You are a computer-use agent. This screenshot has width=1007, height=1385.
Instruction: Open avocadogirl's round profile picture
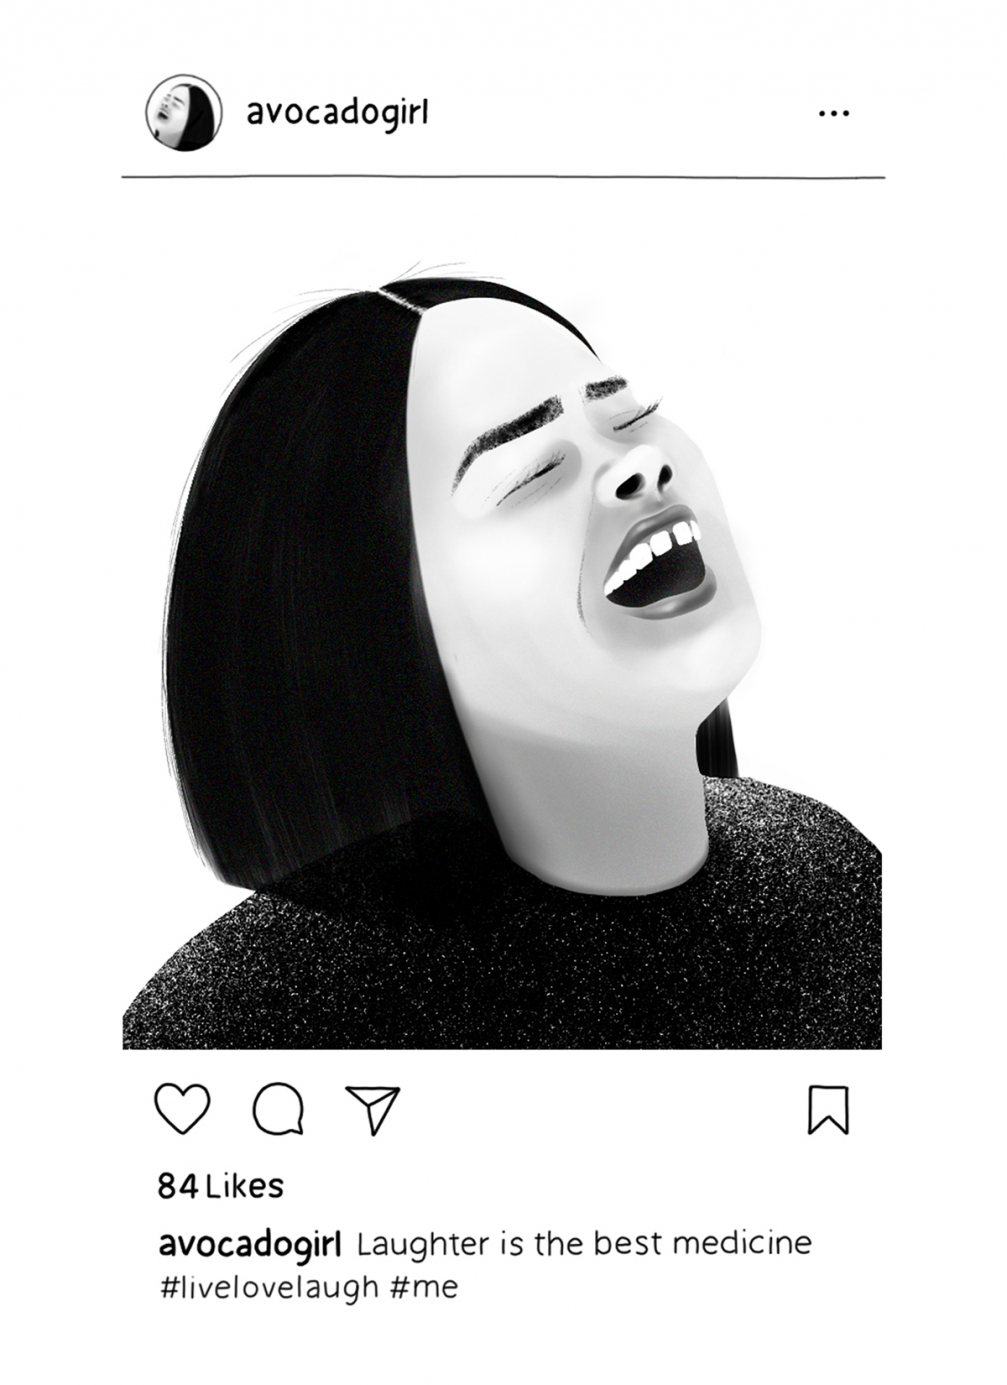183,112
